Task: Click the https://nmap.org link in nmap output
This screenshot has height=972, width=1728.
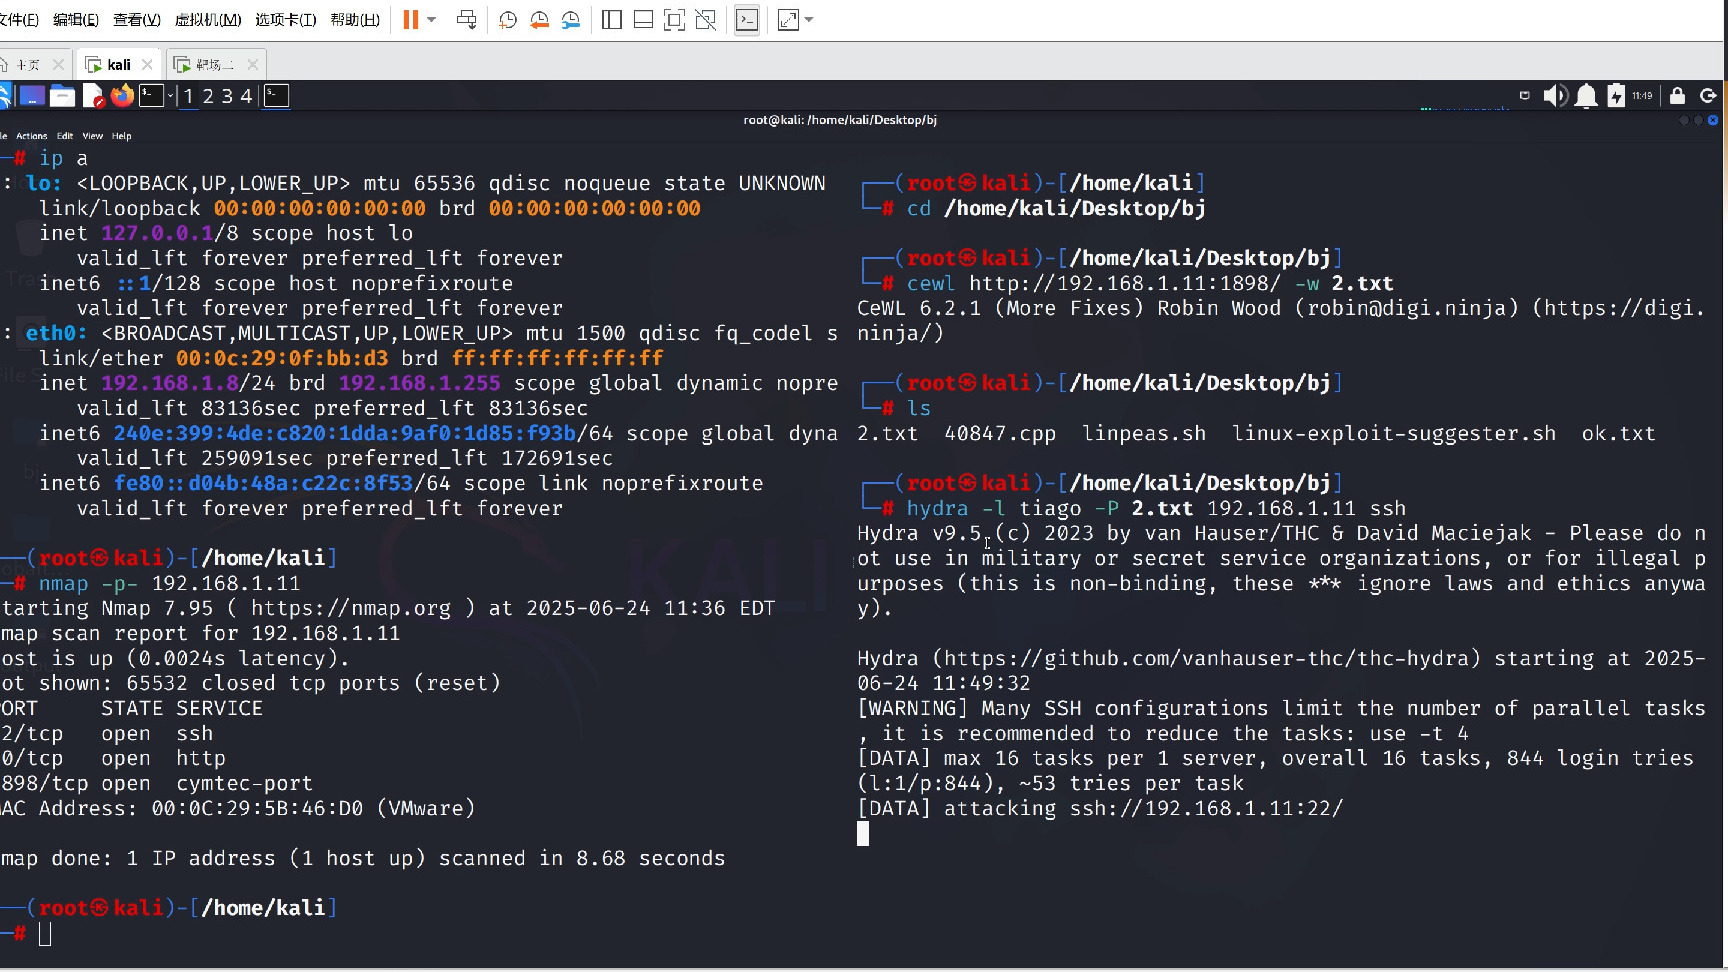Action: point(351,608)
